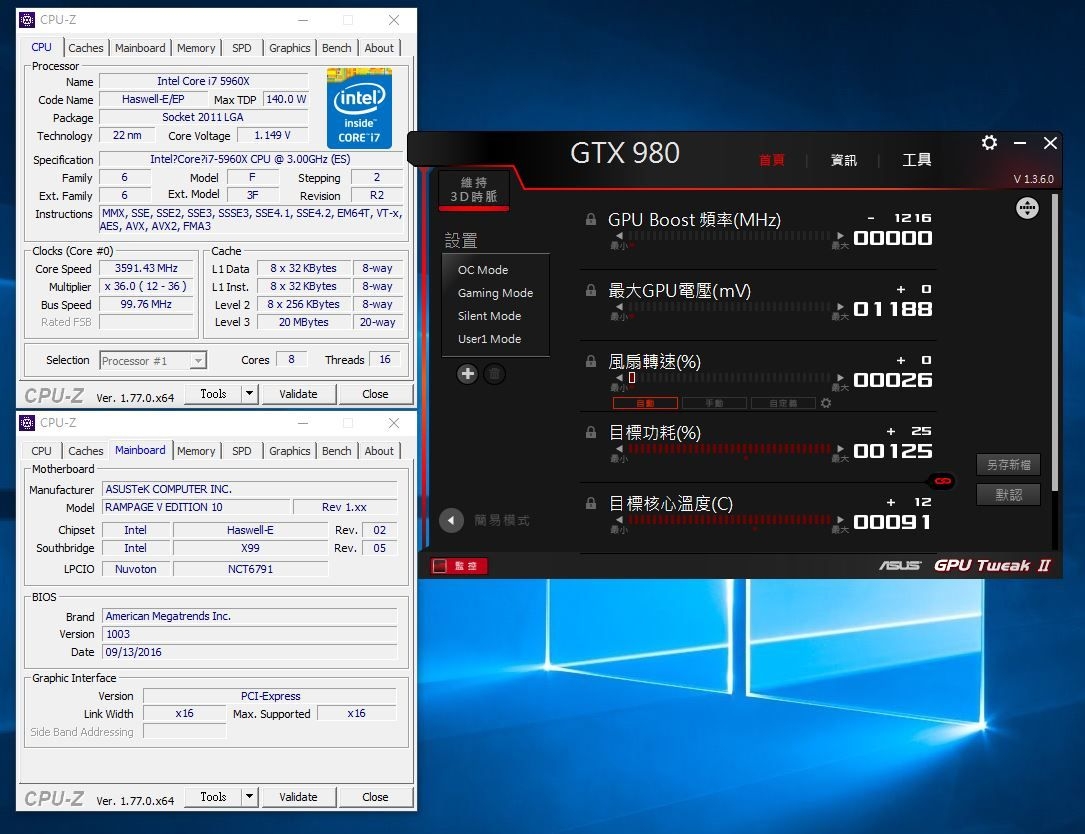
Task: Open Graphics tab in bottom CPU-Z
Action: [x=289, y=451]
